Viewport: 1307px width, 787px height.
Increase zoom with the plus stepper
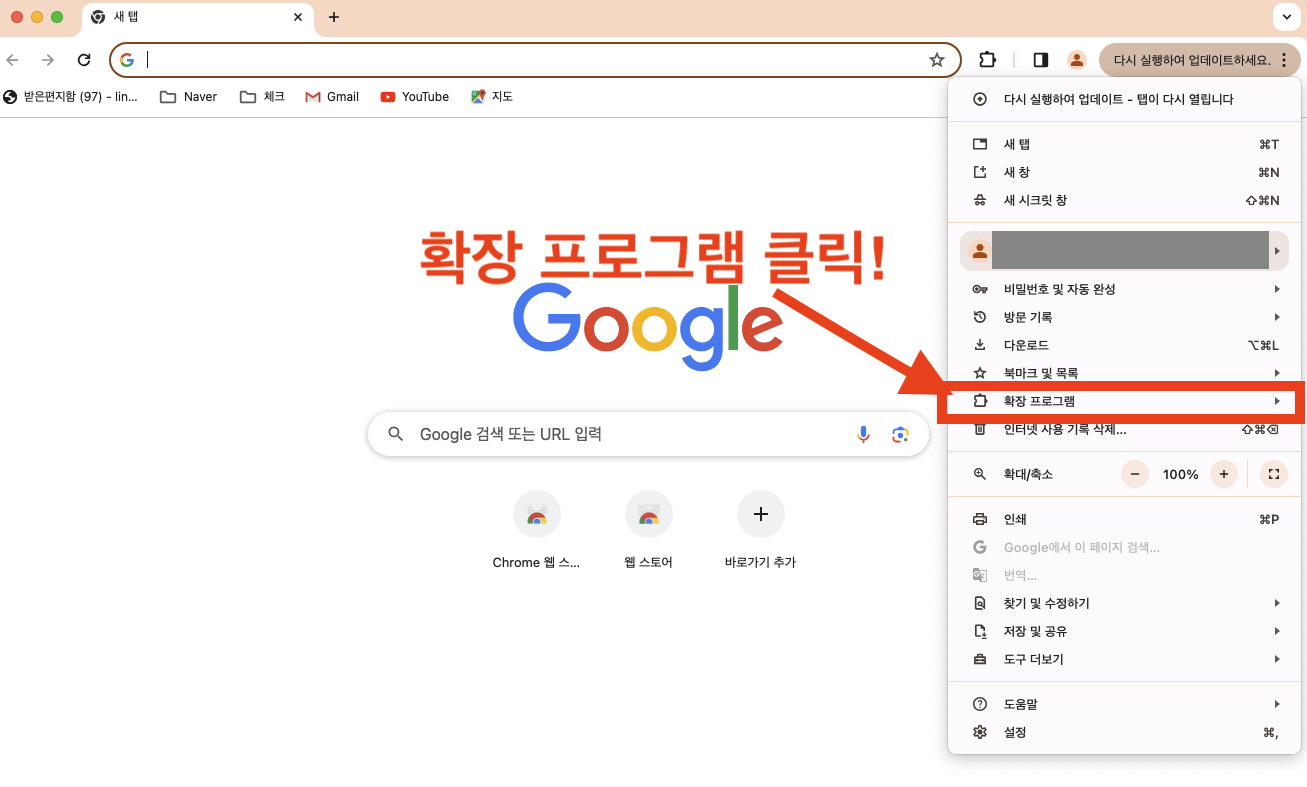point(1224,474)
